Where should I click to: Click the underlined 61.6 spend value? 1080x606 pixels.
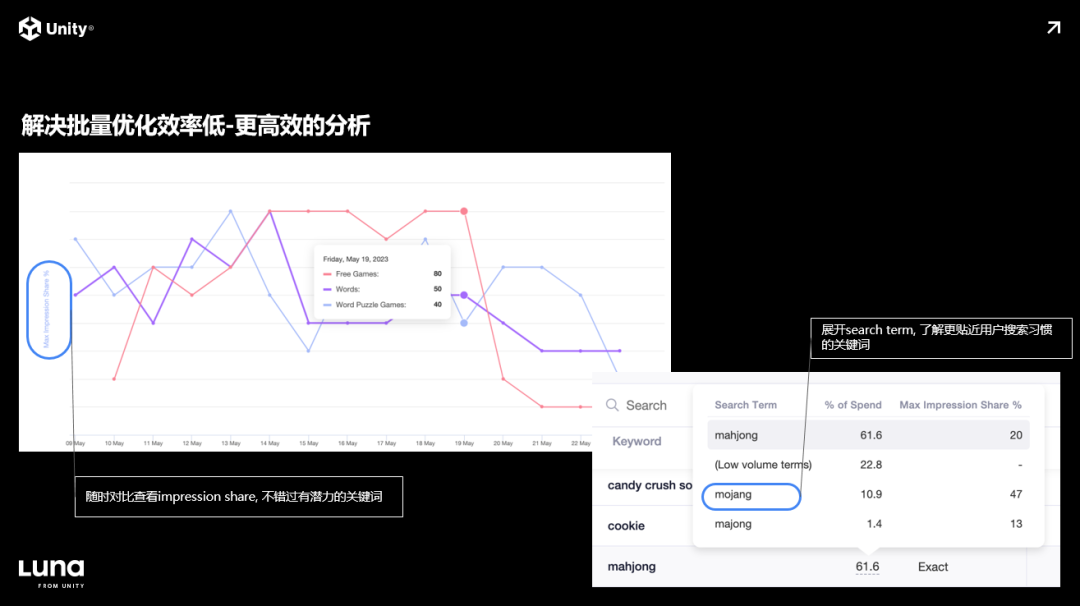[x=866, y=567]
